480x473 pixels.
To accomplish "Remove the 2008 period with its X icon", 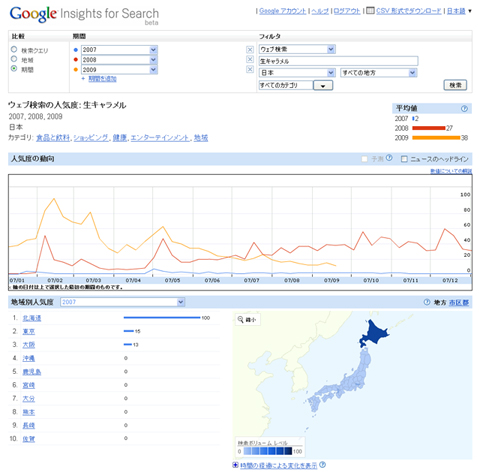I will point(250,59).
